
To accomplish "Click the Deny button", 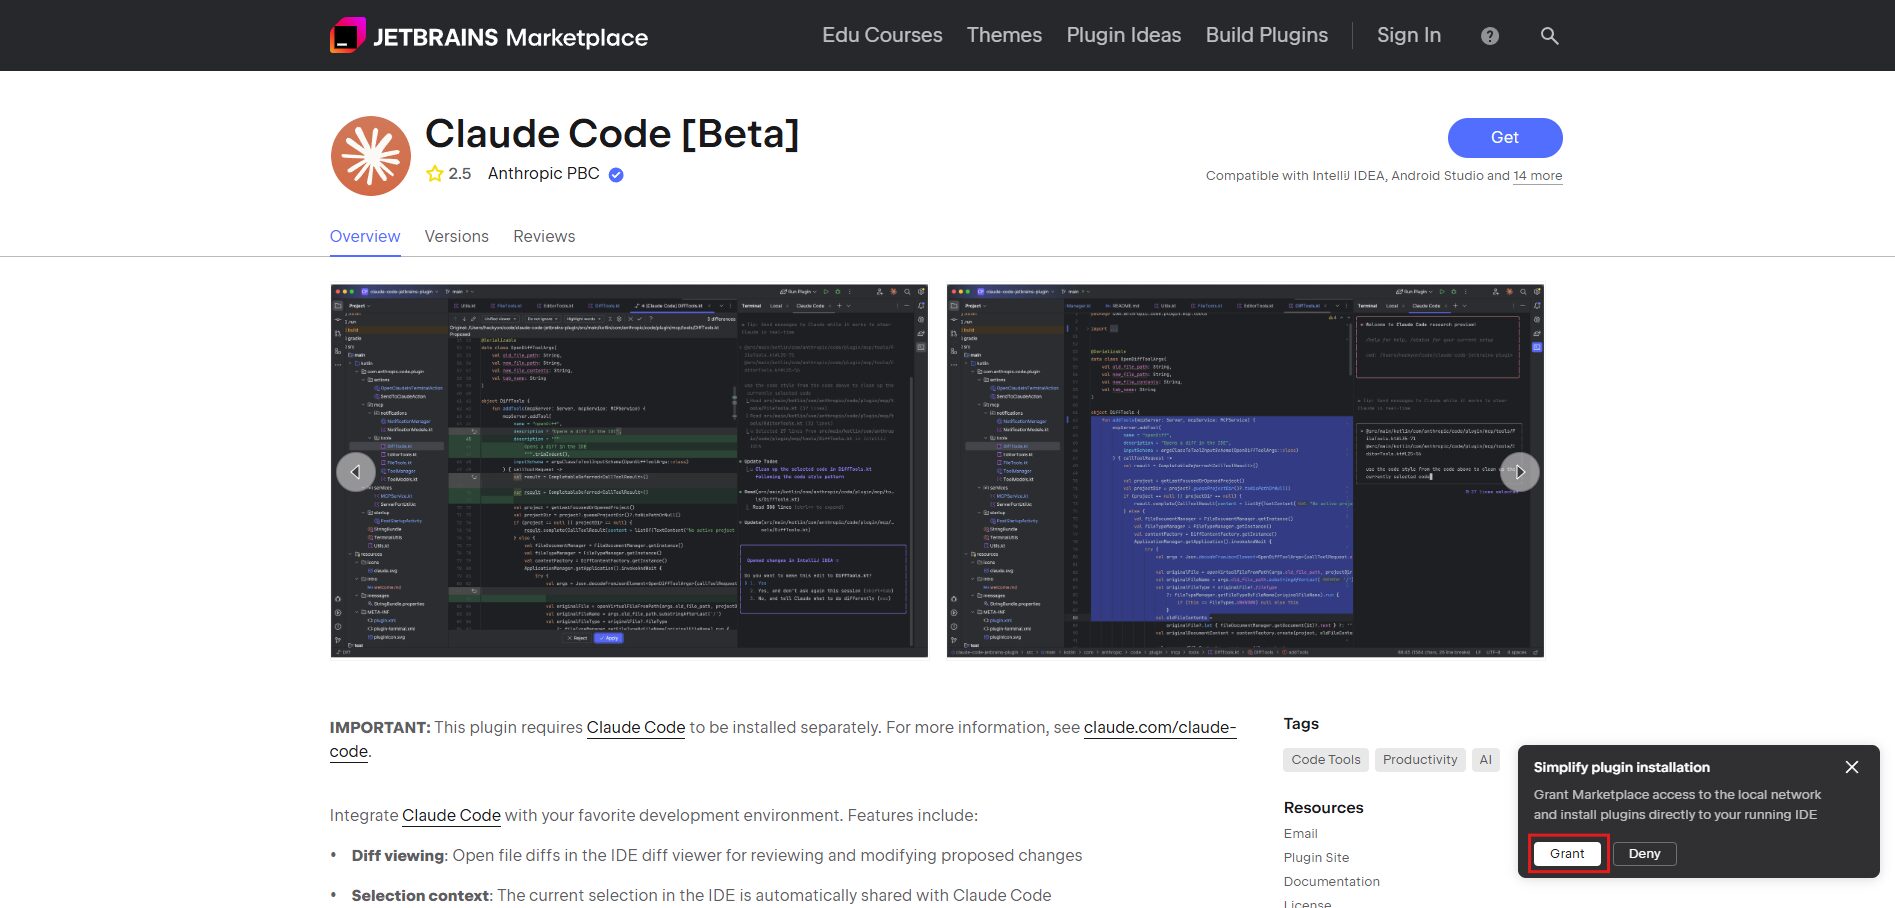I will coord(1644,854).
